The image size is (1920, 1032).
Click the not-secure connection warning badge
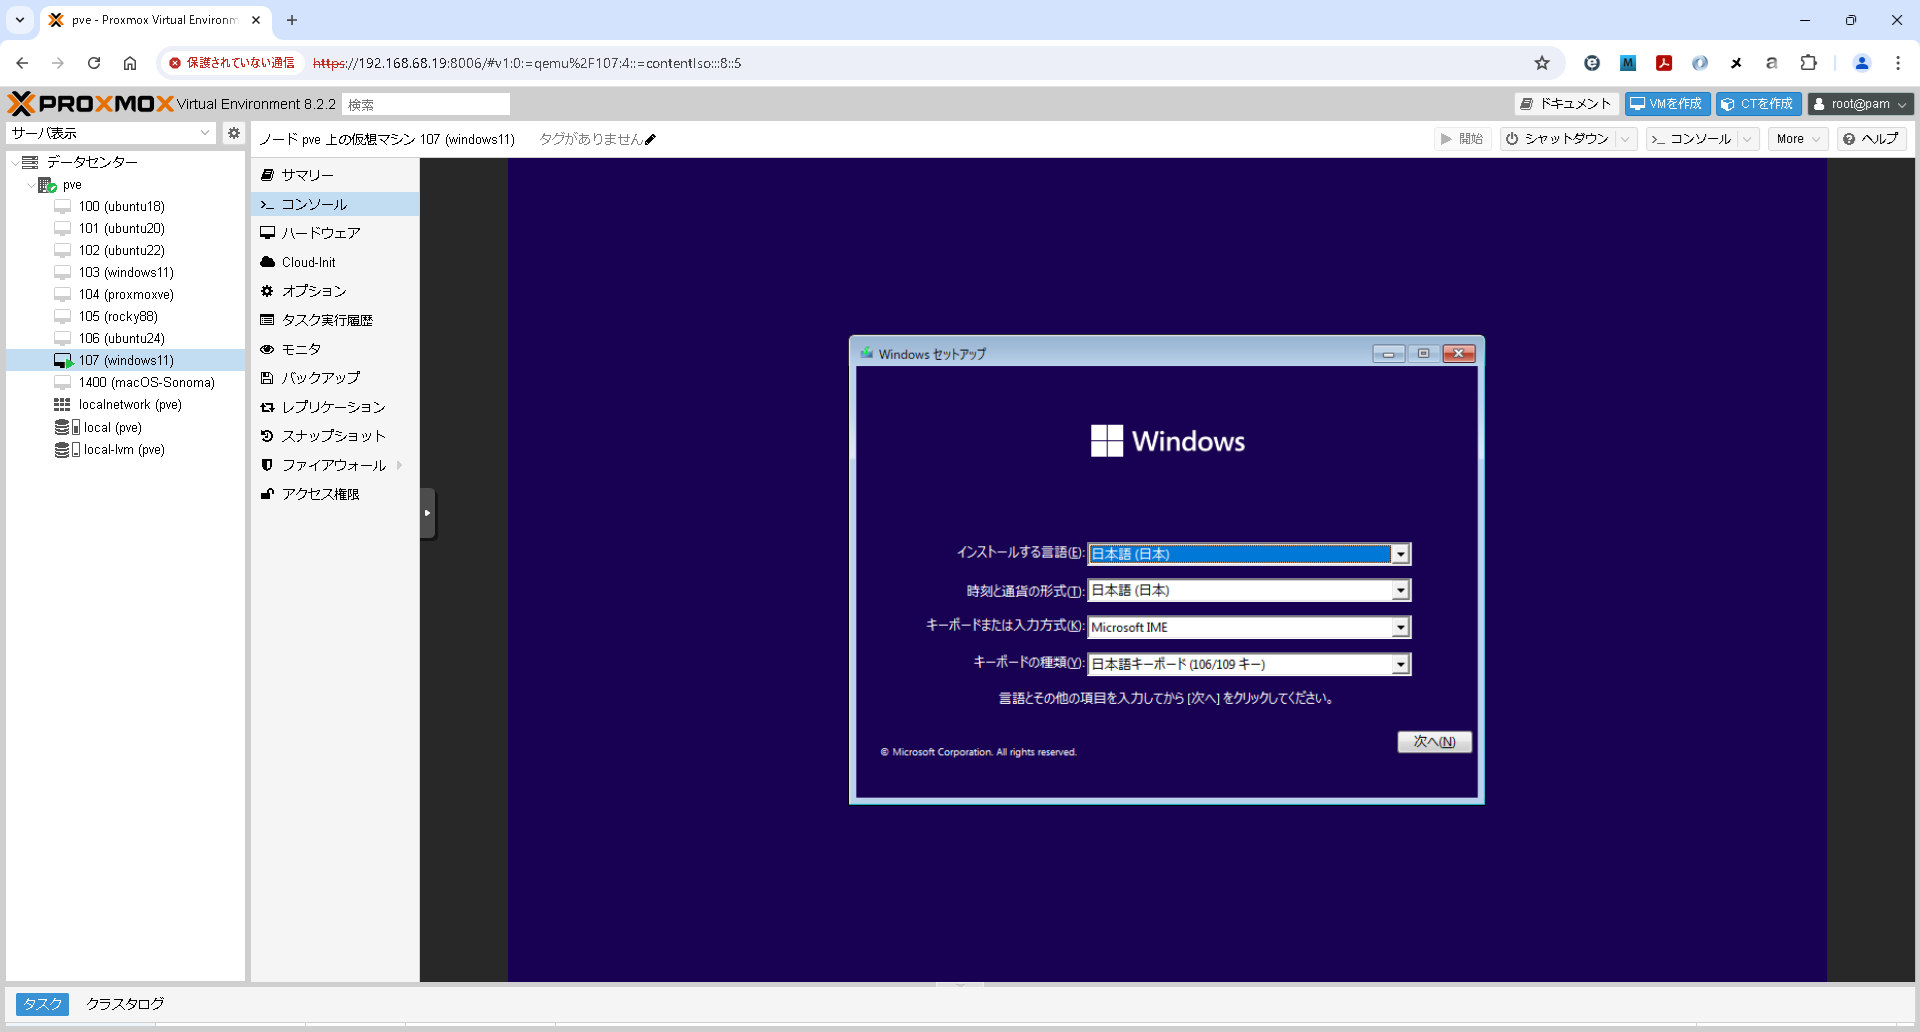(x=232, y=63)
